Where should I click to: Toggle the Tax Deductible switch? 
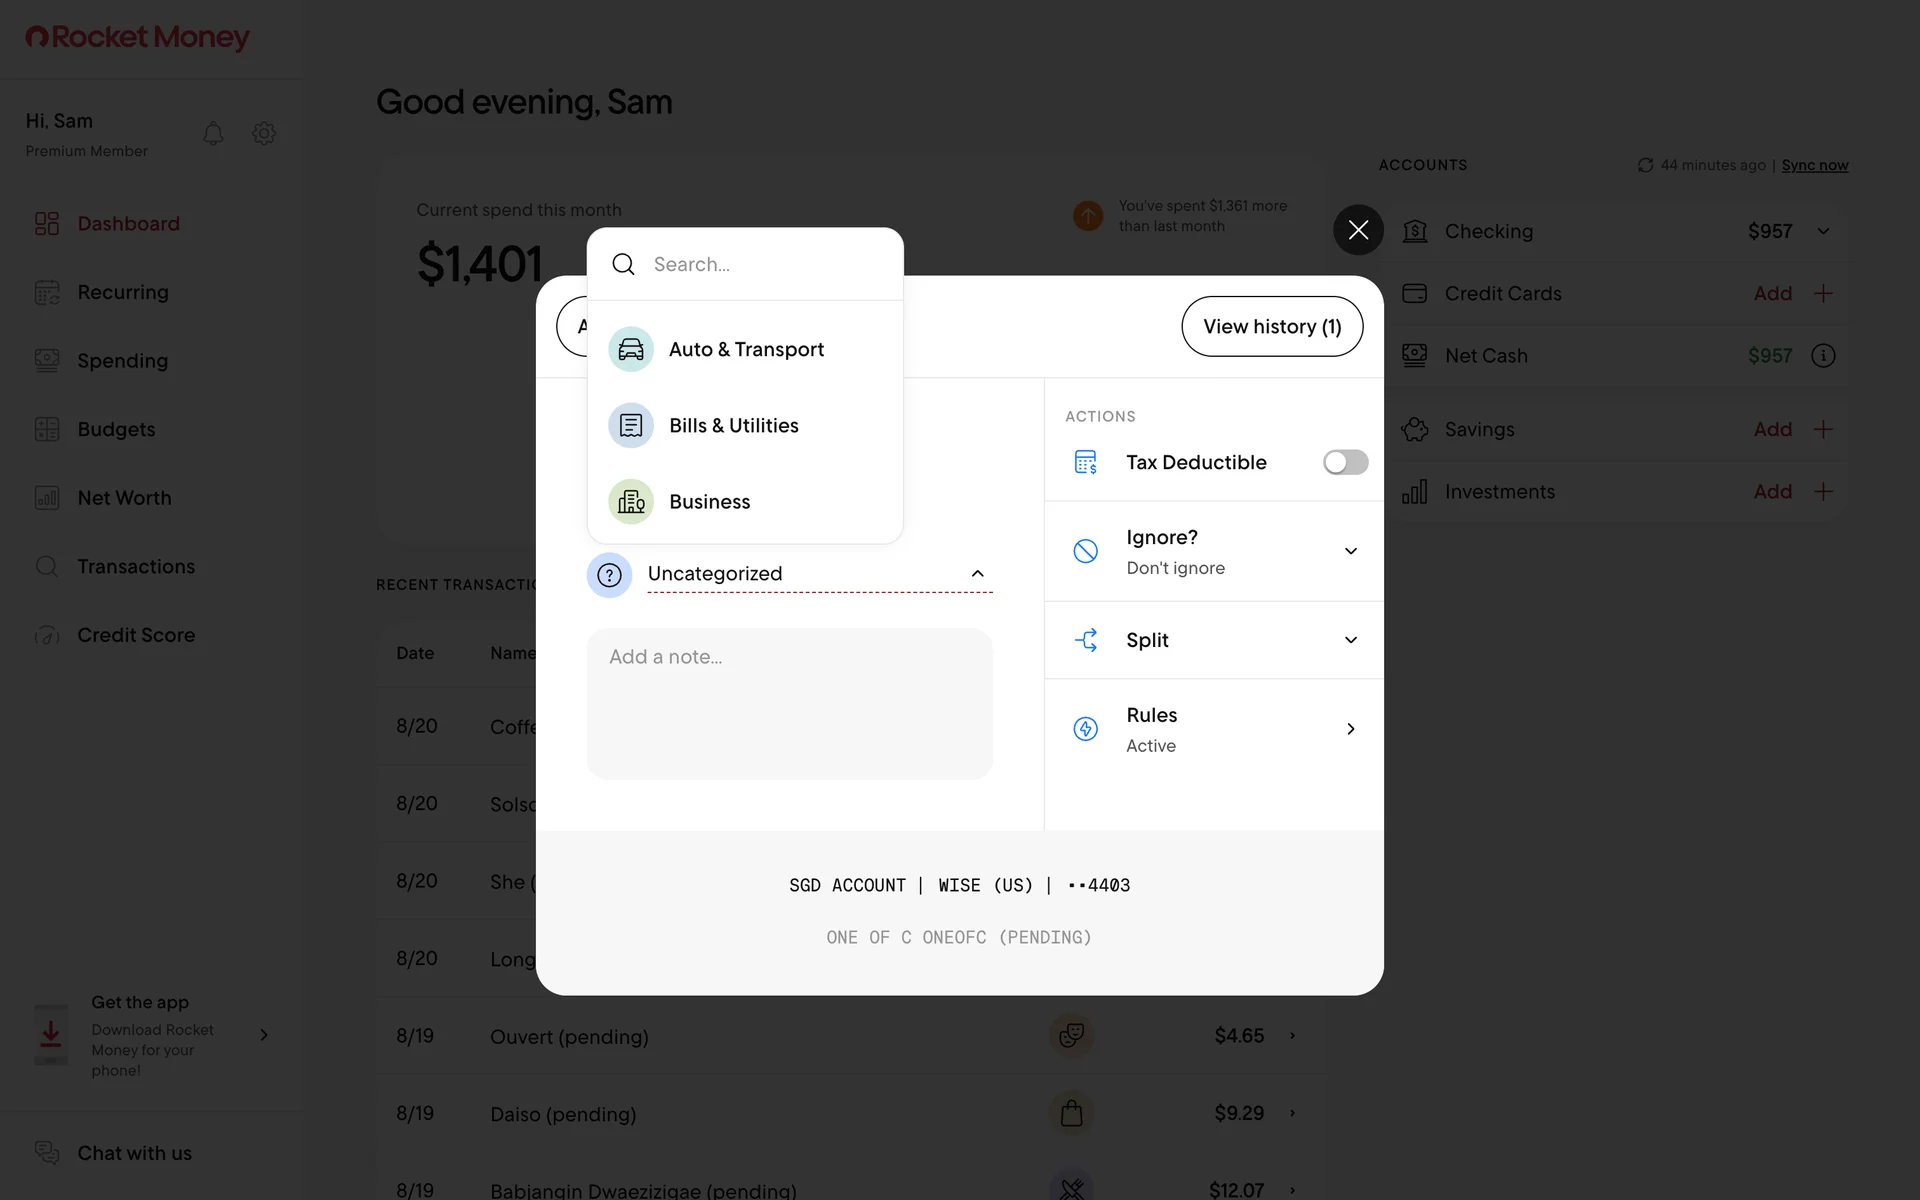pyautogui.click(x=1345, y=462)
